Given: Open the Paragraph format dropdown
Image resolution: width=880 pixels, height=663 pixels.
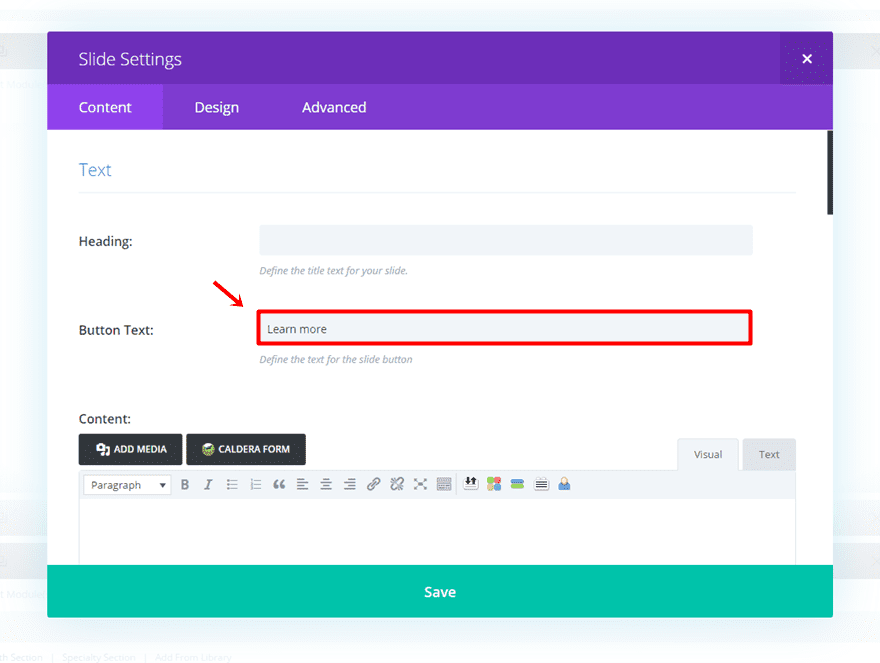Looking at the screenshot, I should (128, 485).
